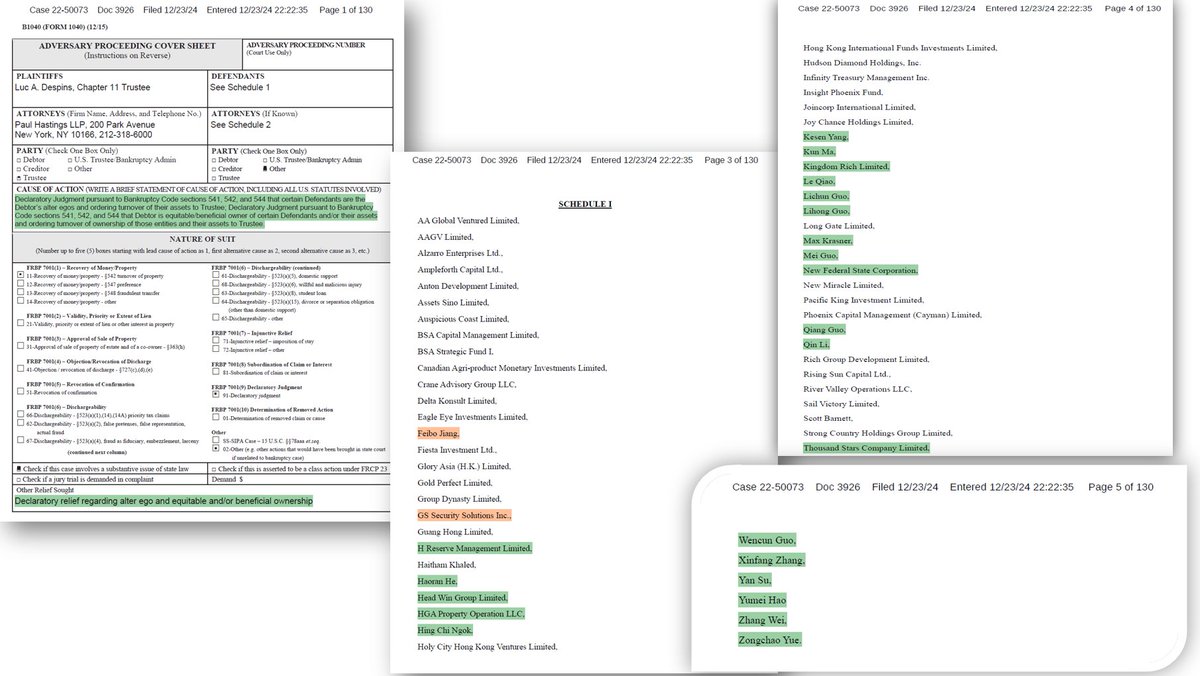The image size is (1200, 676).
Task: Check the 71-Injunctive relief imposition of stay box
Action: click(x=216, y=340)
